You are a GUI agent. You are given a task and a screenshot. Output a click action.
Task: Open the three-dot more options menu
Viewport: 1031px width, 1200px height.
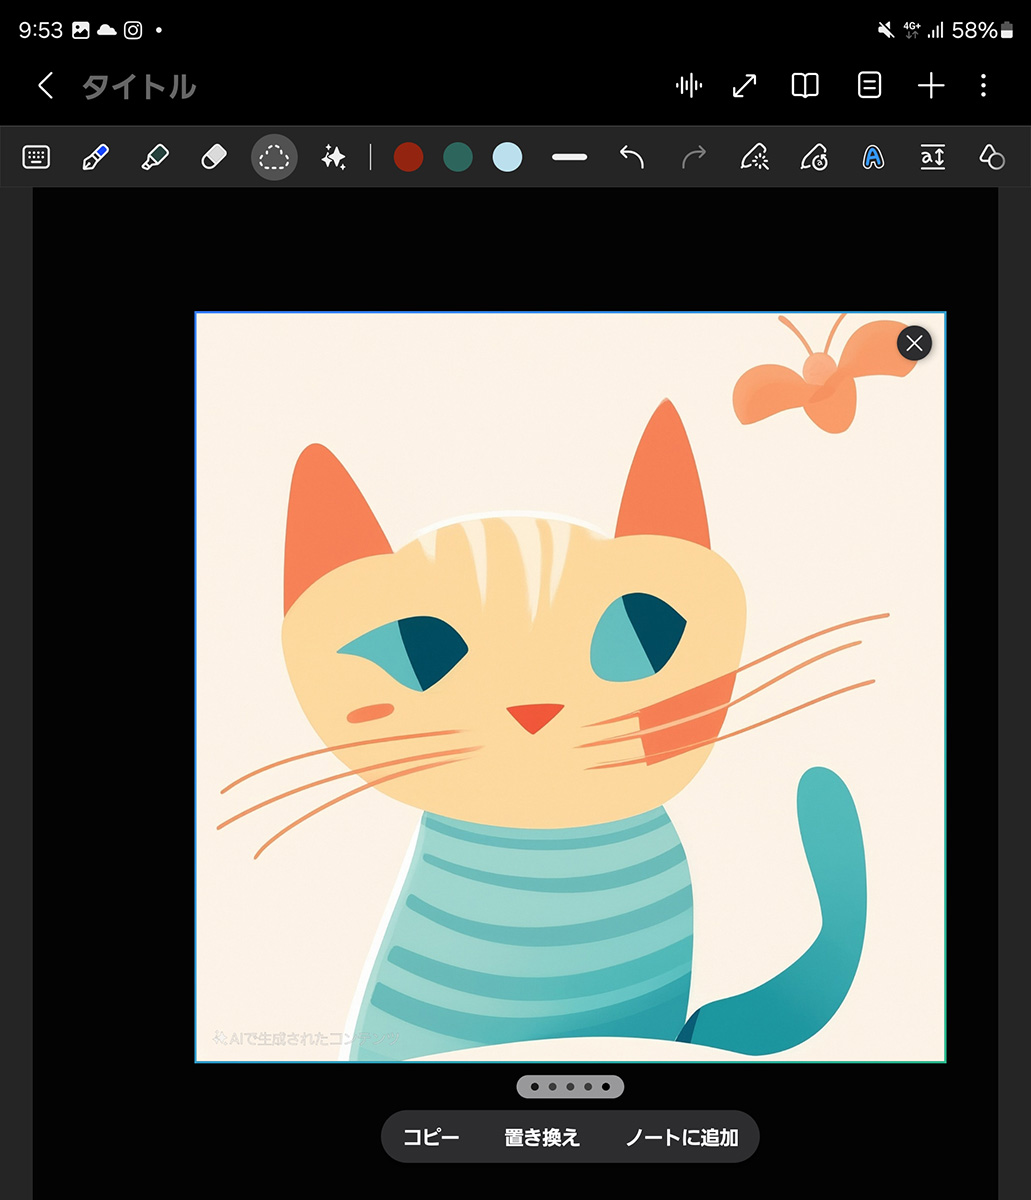pos(984,86)
